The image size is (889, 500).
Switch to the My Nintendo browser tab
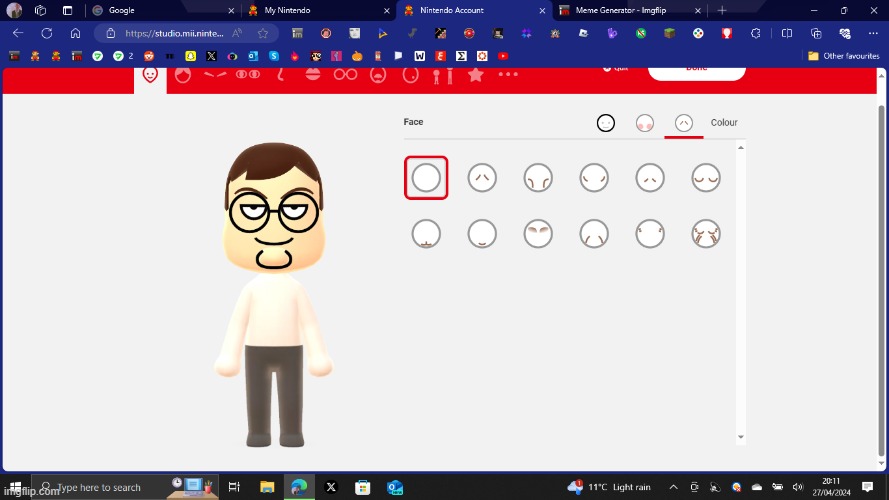[x=319, y=10]
